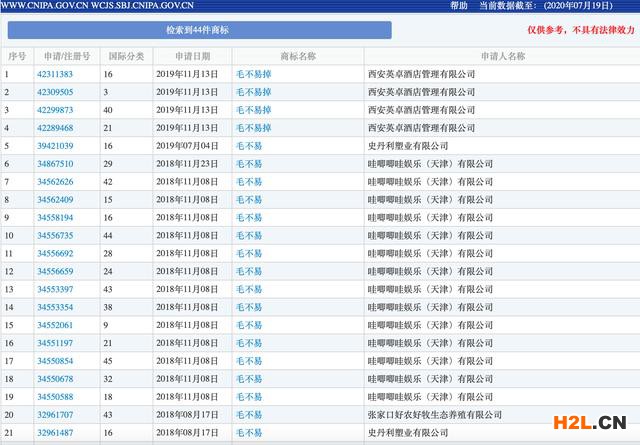The width and height of the screenshot is (640, 445).
Task: Open application number 34867510
Action: (55, 164)
